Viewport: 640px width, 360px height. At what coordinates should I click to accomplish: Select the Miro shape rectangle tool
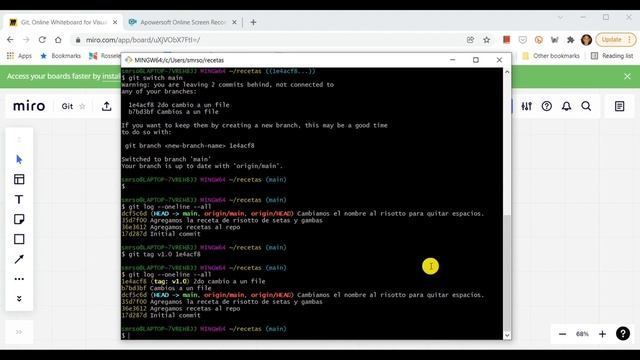click(x=19, y=239)
